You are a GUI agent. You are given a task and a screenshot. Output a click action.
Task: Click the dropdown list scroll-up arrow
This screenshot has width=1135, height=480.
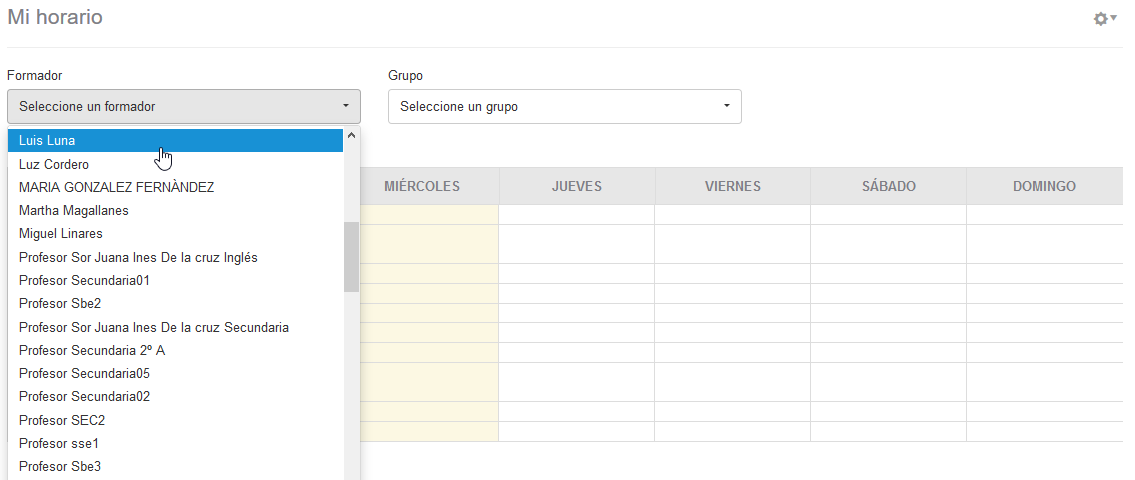351,136
